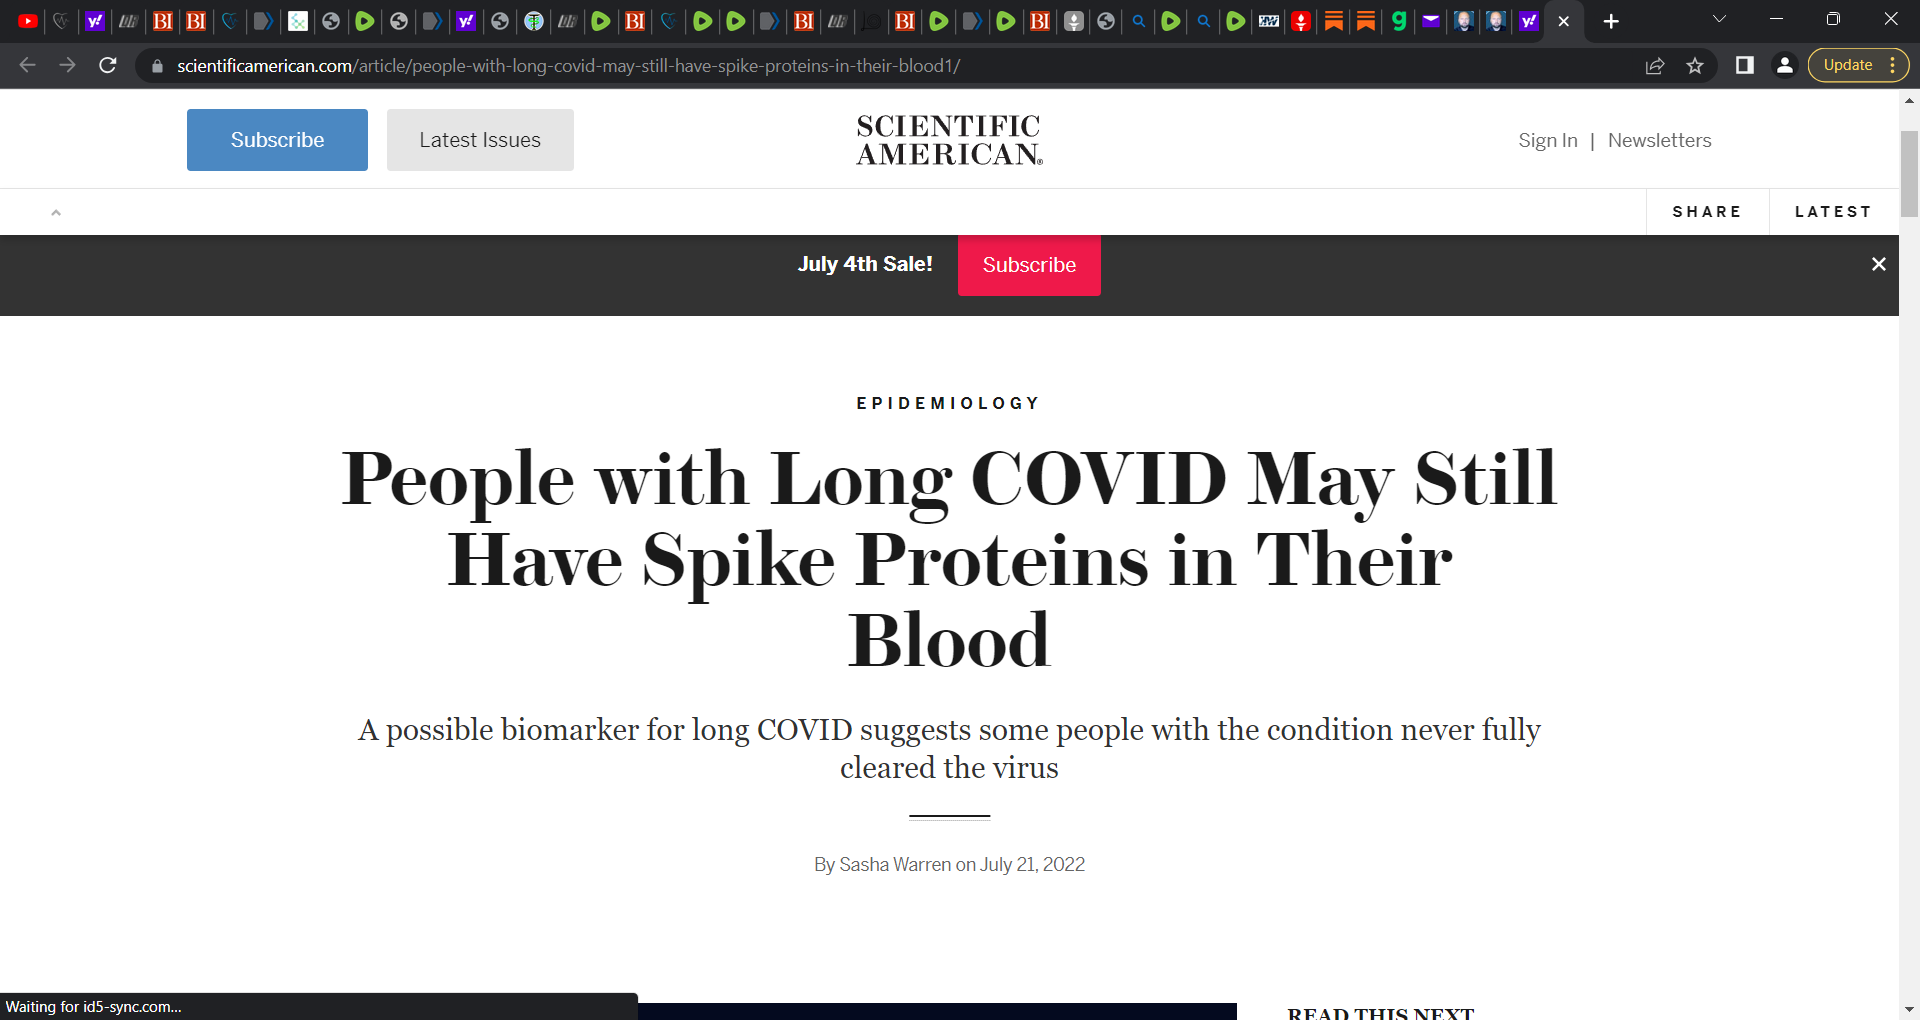
Task: Toggle the side panel open
Action: coord(1746,65)
